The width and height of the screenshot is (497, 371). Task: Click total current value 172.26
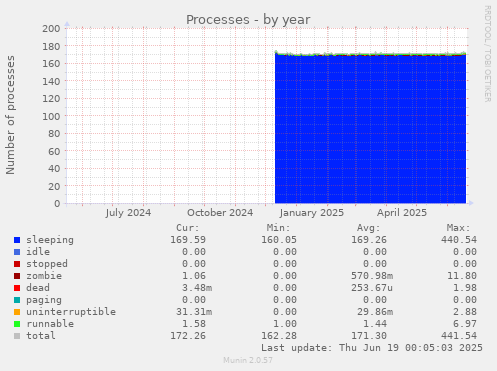pos(188,336)
